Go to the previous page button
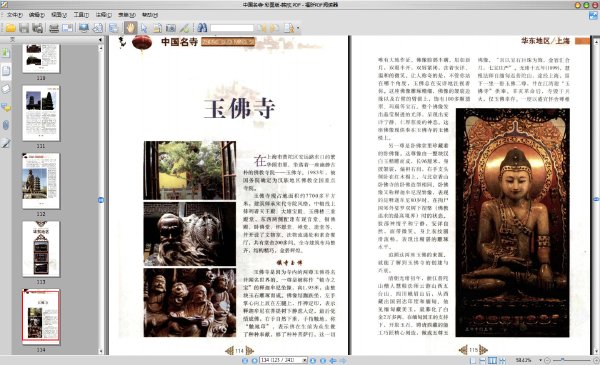This screenshot has width=600, height=365. (x=254, y=360)
